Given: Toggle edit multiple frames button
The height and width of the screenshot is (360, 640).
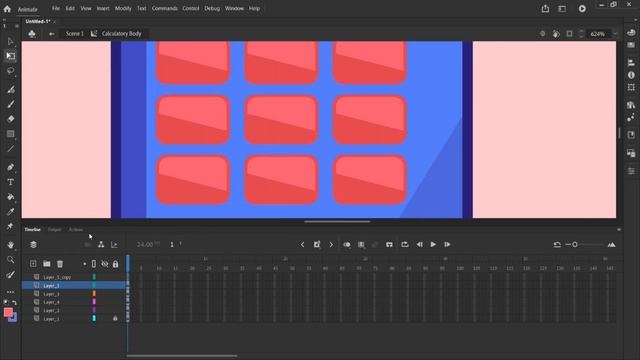Looking at the screenshot, I should [361, 244].
